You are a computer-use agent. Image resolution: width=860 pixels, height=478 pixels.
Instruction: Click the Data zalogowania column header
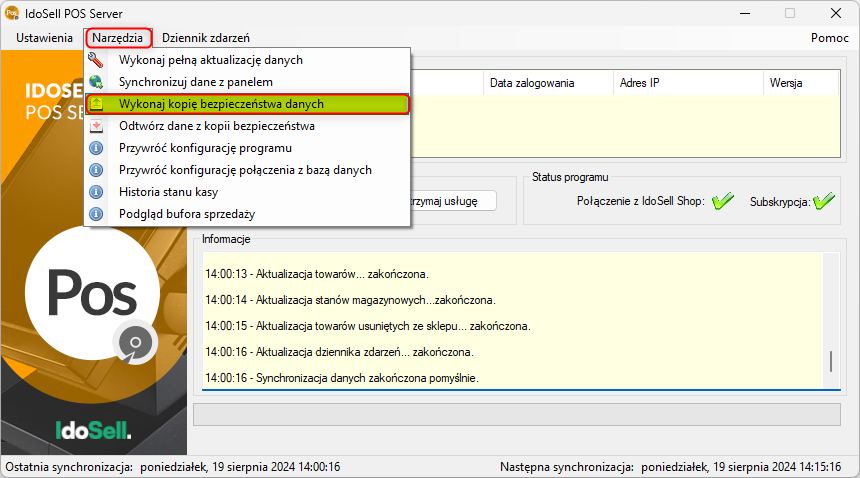click(548, 83)
